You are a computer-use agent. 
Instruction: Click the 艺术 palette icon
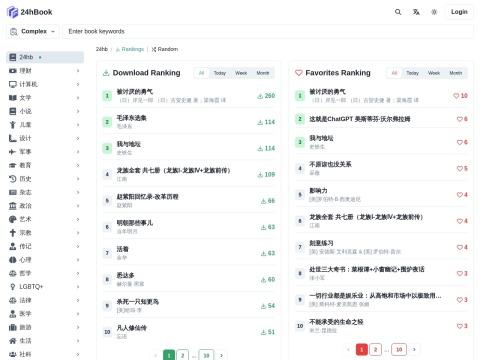point(13,219)
